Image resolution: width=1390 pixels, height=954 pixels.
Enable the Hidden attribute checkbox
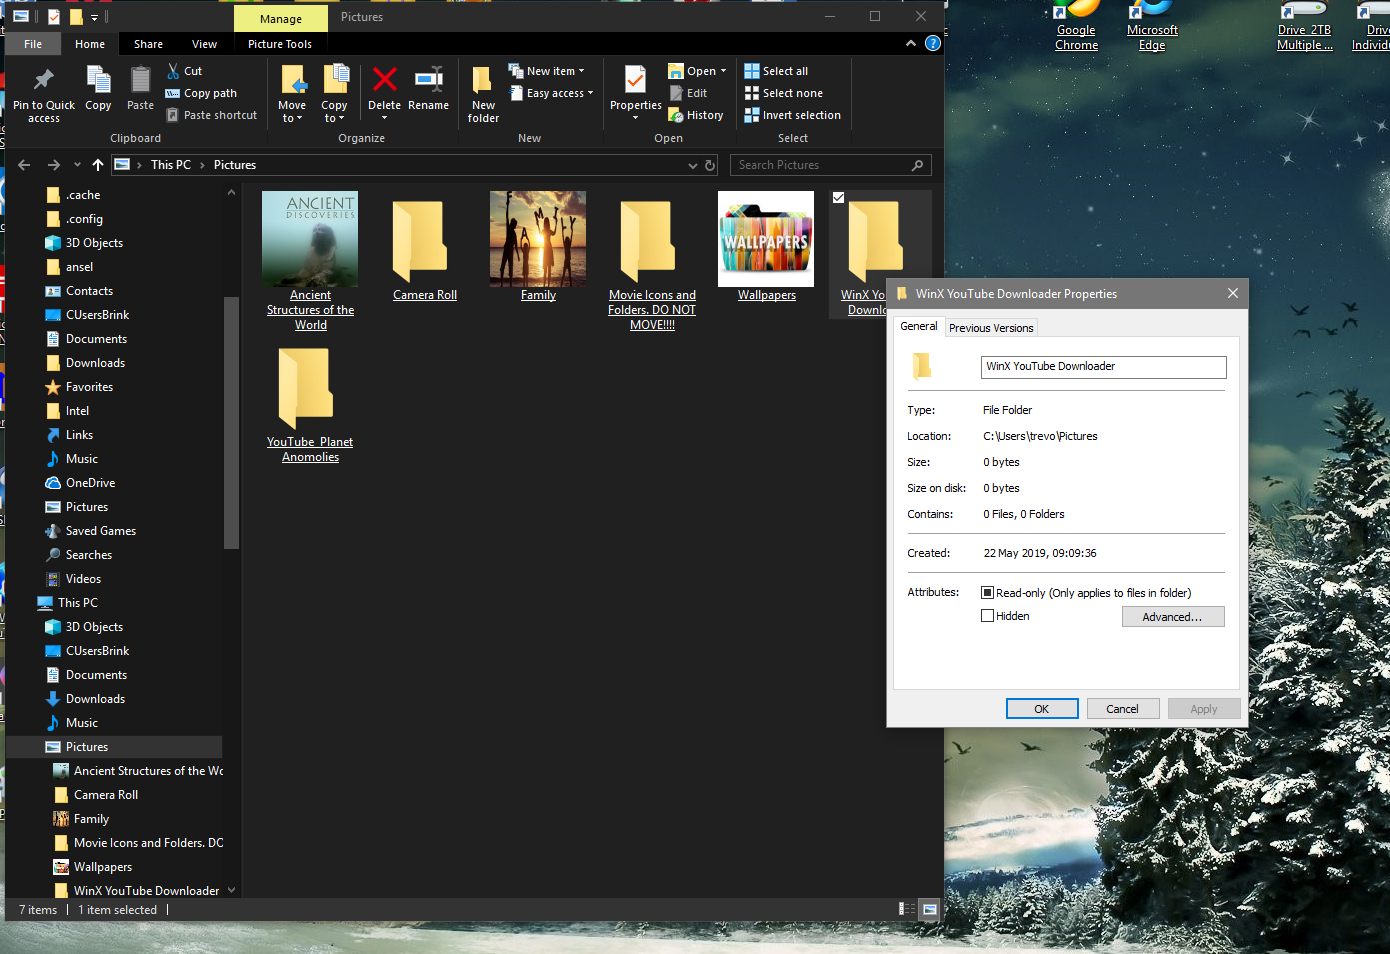click(x=987, y=616)
